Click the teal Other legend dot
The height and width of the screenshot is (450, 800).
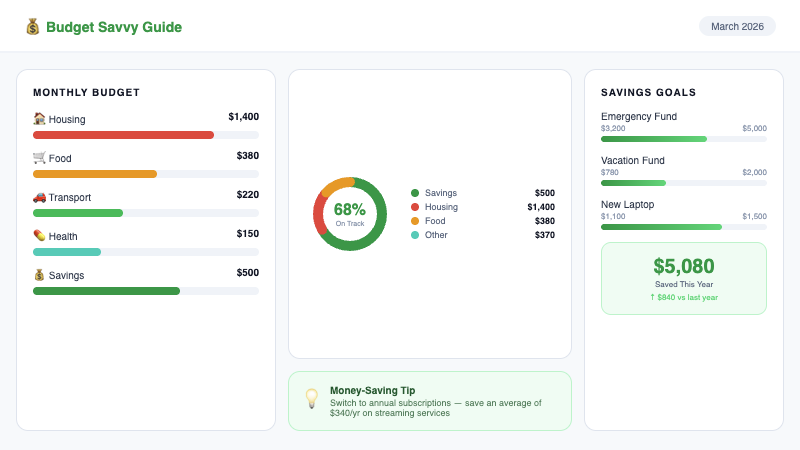pyautogui.click(x=415, y=235)
